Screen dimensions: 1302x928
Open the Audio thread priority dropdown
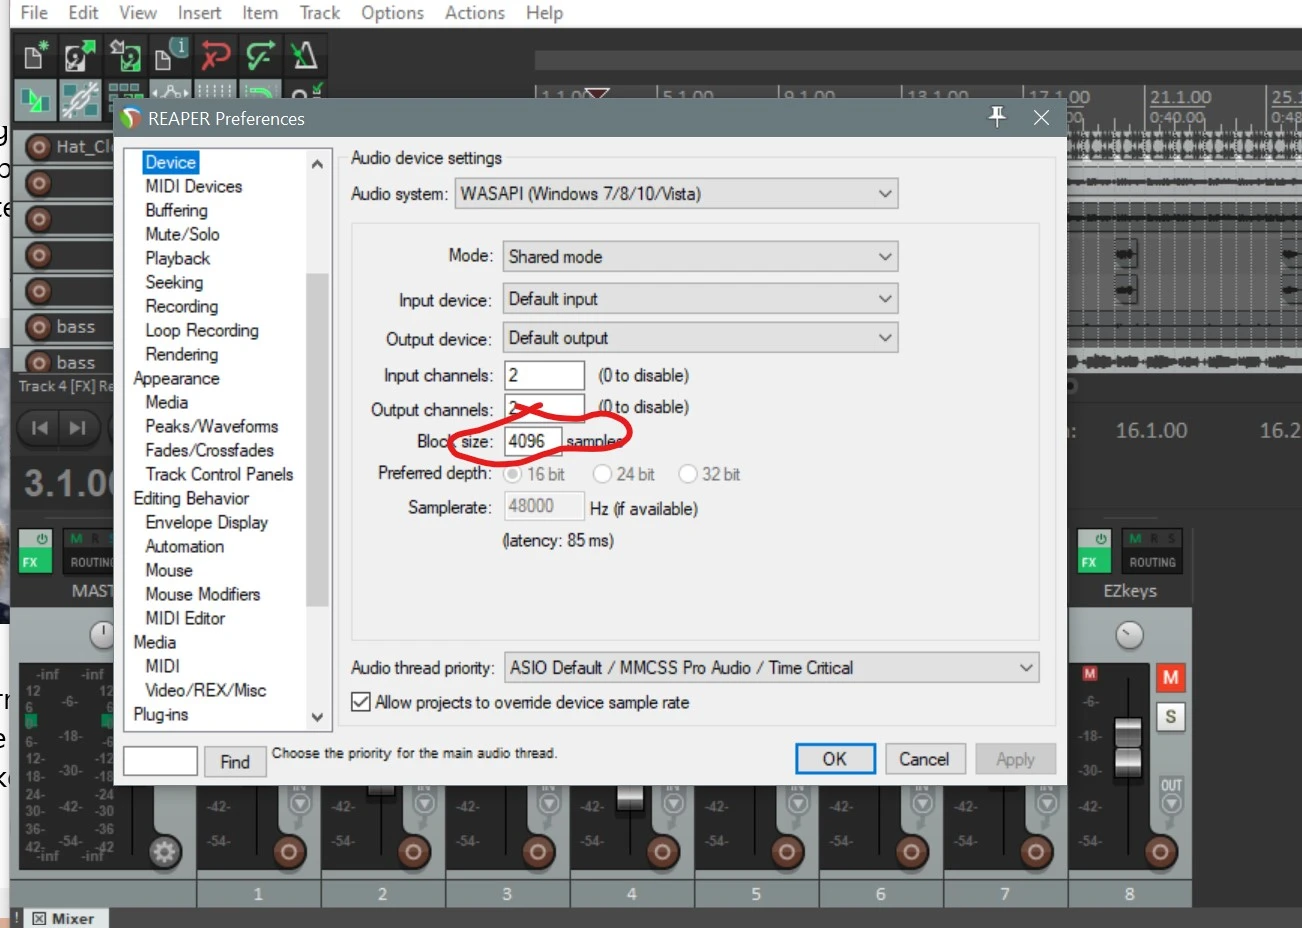click(770, 668)
